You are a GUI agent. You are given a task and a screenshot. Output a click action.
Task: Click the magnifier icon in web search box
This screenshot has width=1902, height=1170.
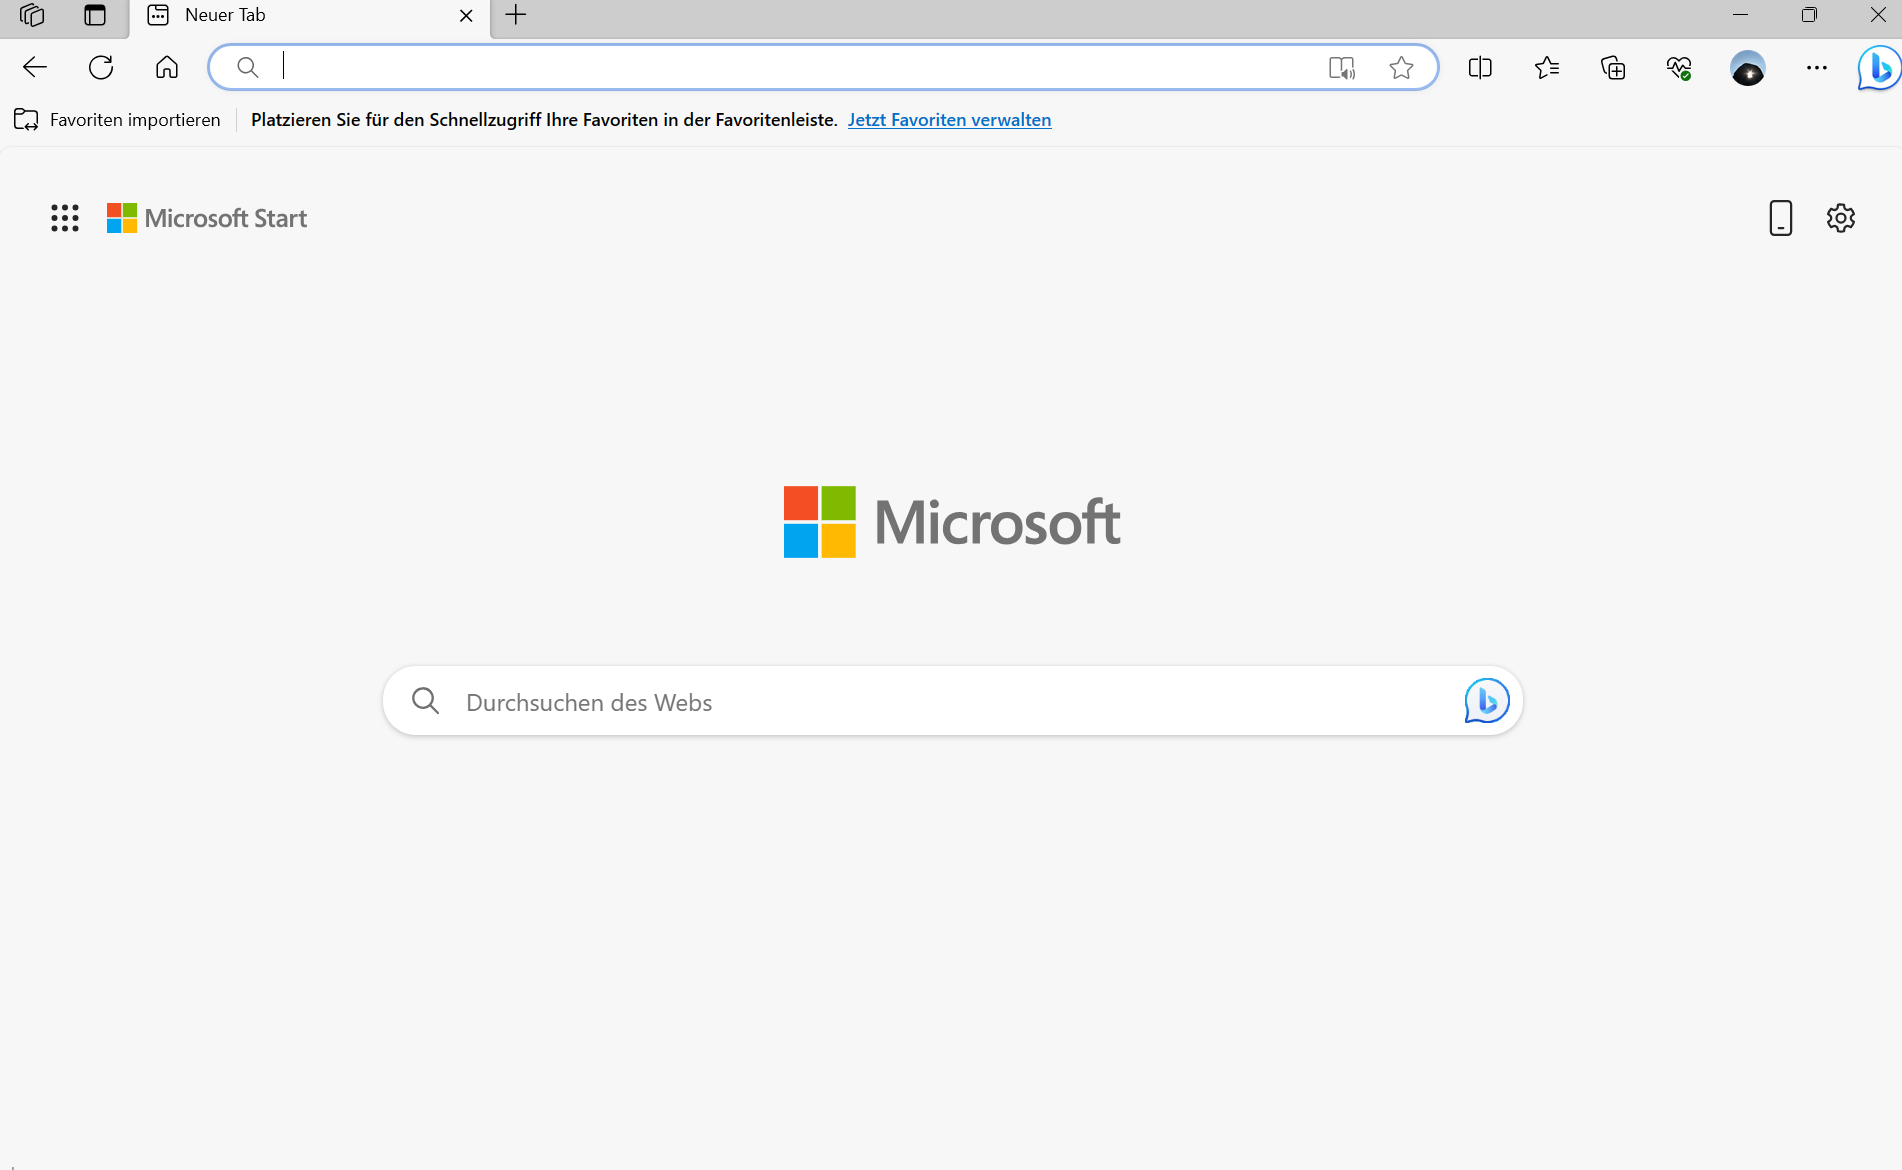426,701
